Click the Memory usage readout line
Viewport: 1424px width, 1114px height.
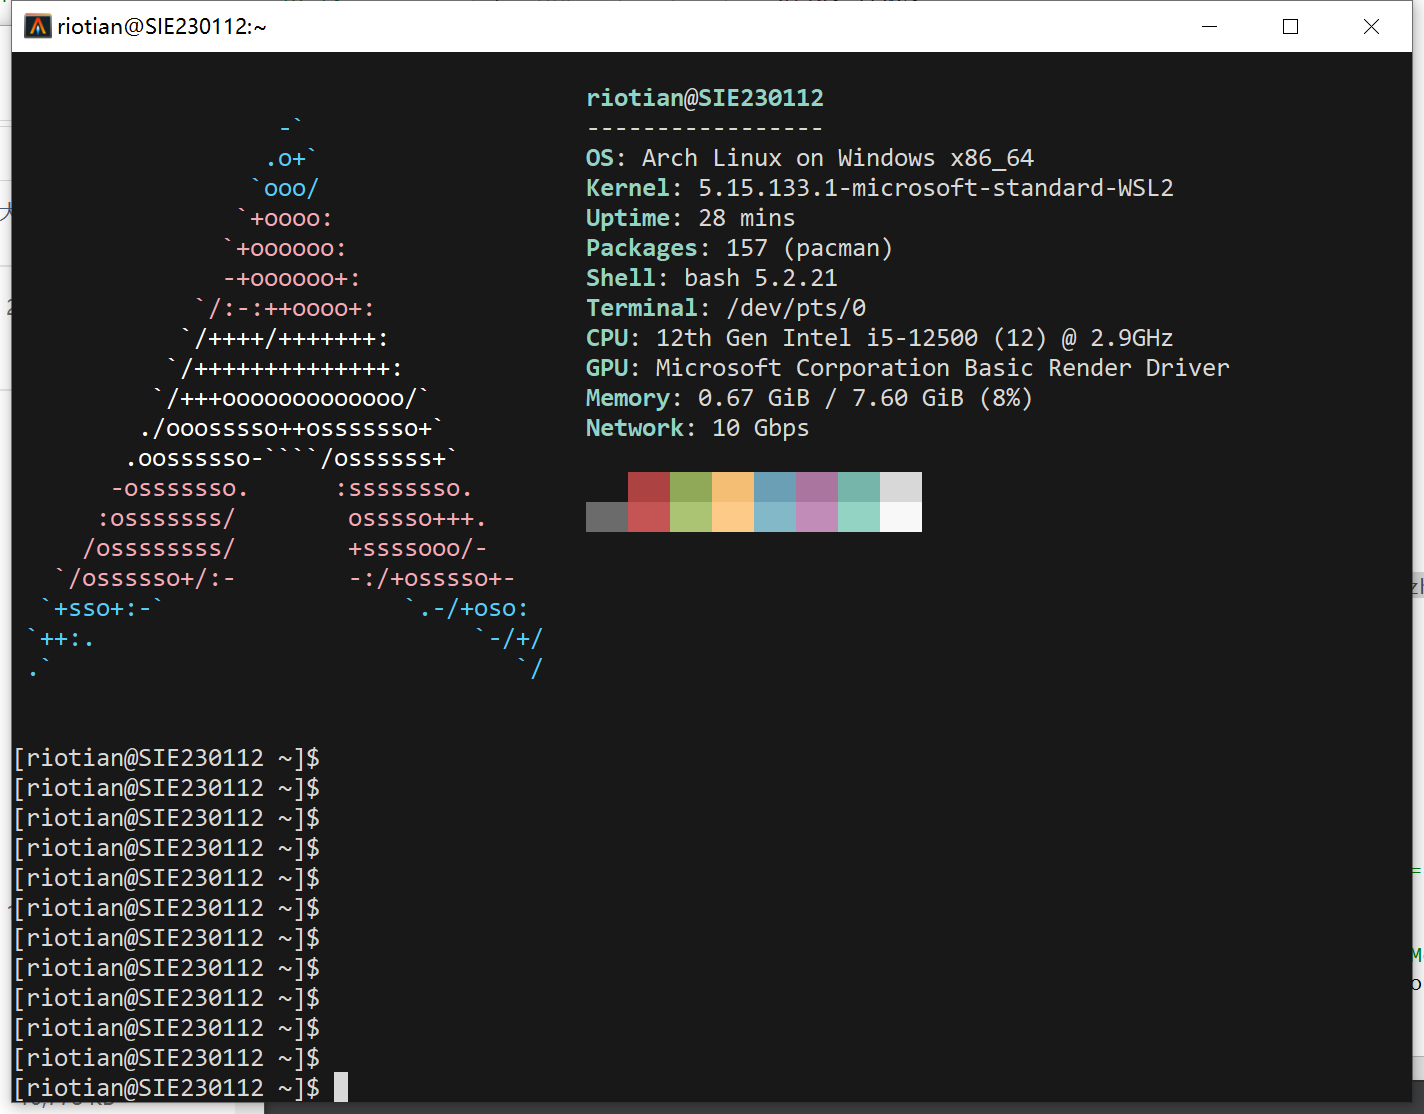(808, 397)
